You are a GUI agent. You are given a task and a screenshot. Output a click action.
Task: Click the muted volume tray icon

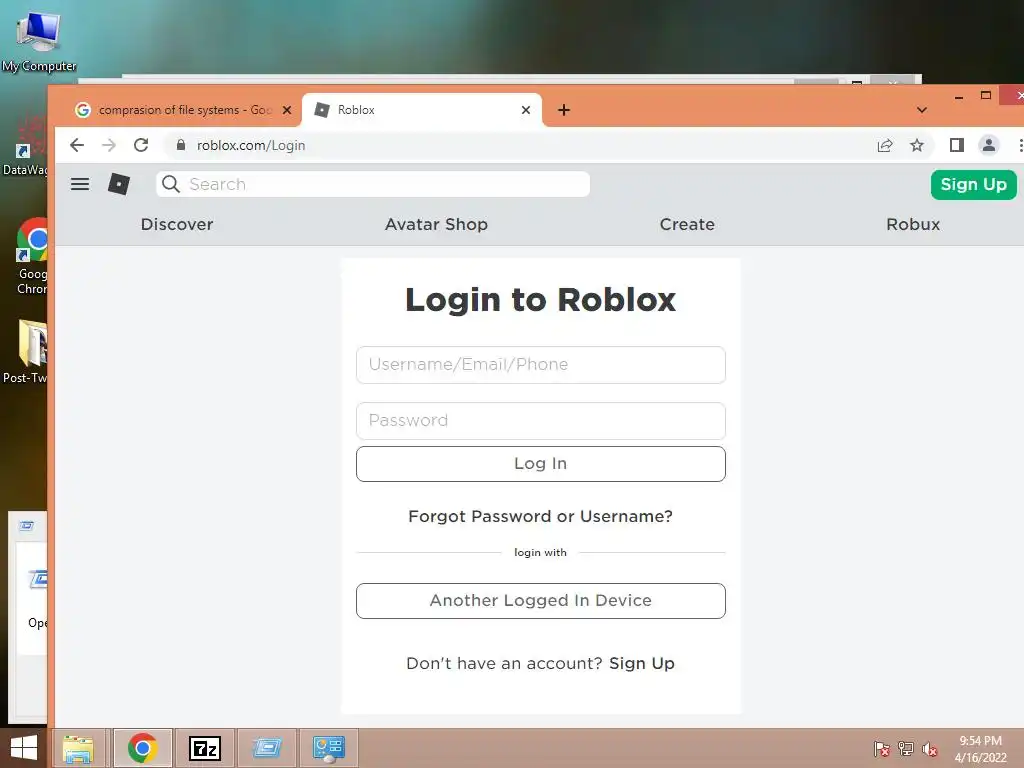pos(930,749)
